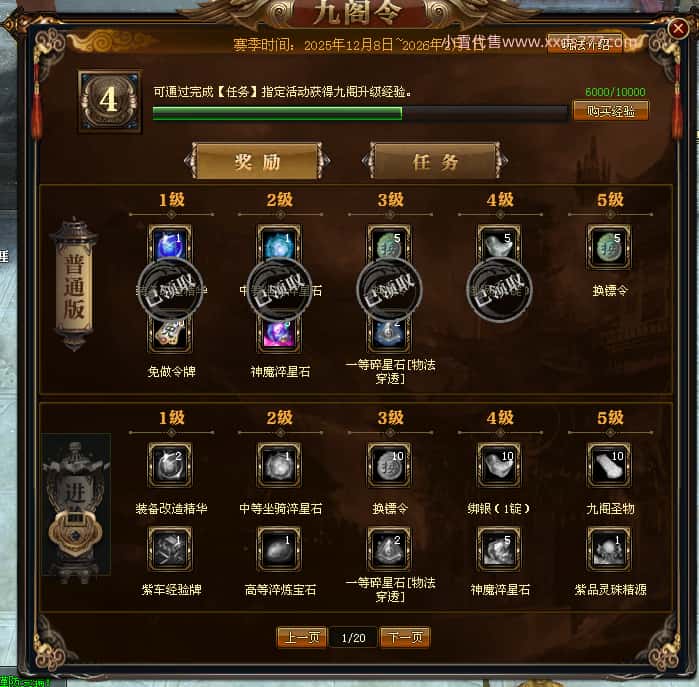Click the green experience progress bar

(x=360, y=113)
